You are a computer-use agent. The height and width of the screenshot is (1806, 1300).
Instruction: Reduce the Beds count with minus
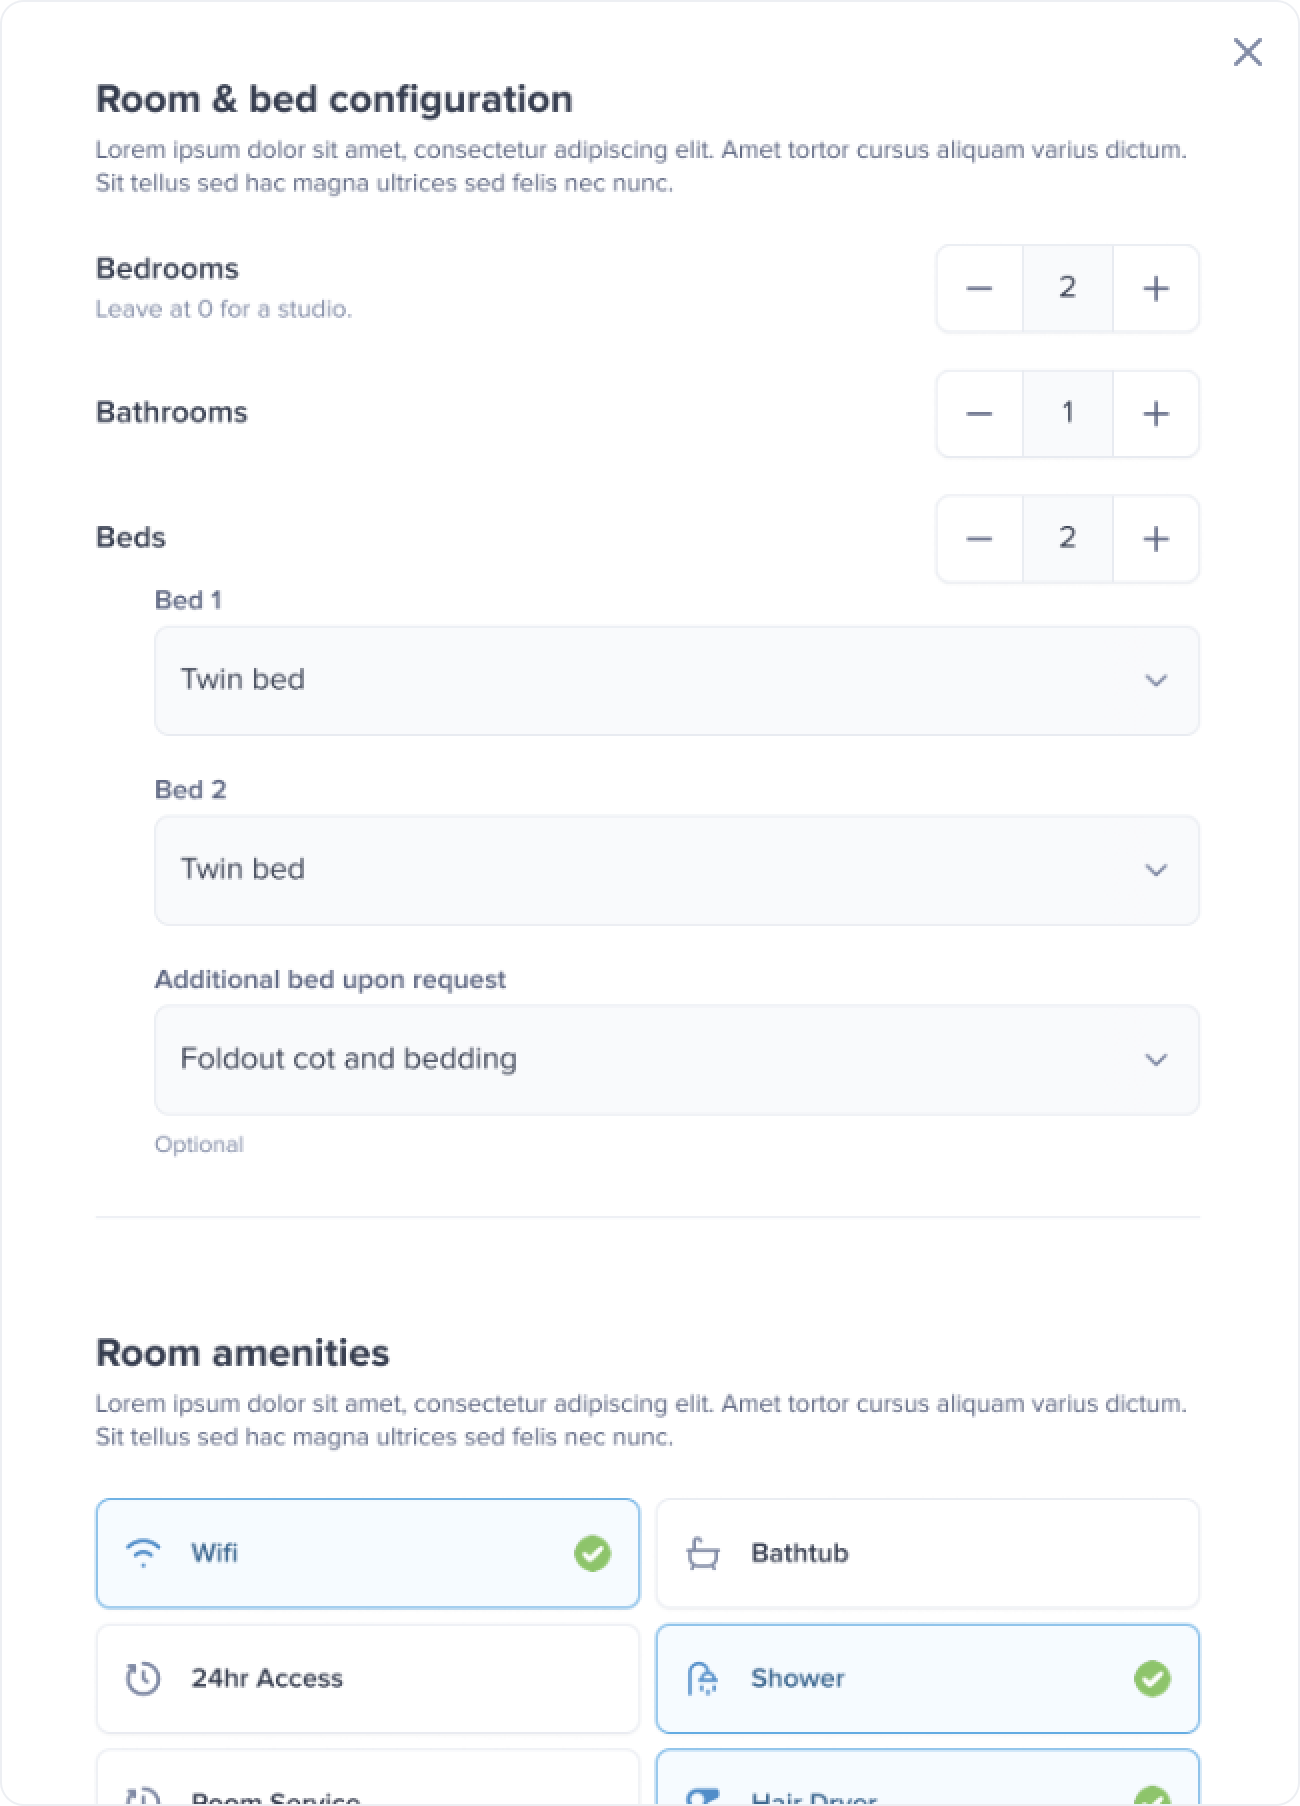[979, 539]
